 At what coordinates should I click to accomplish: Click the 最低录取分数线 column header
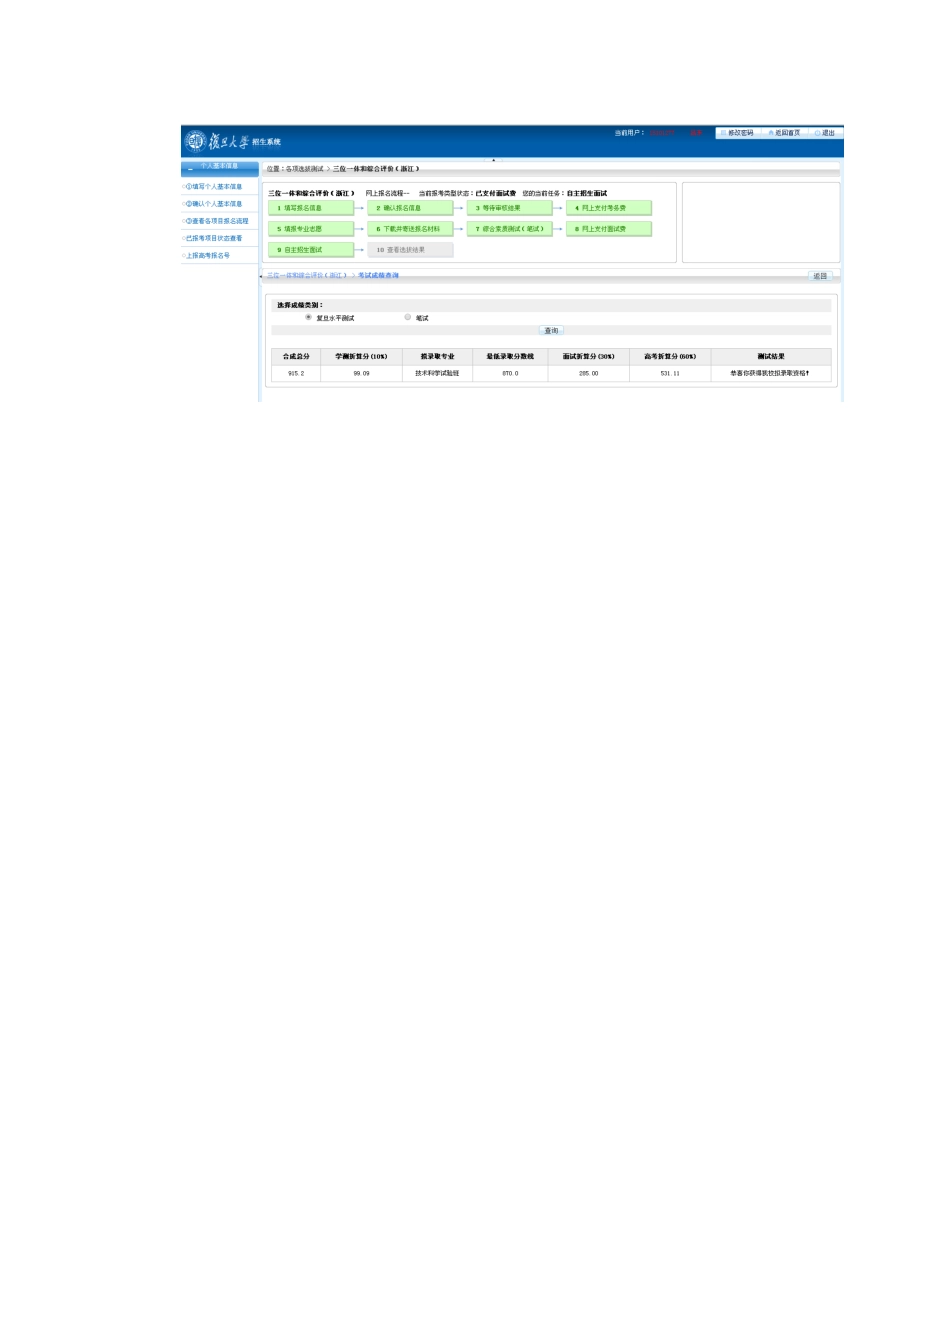[x=510, y=356]
